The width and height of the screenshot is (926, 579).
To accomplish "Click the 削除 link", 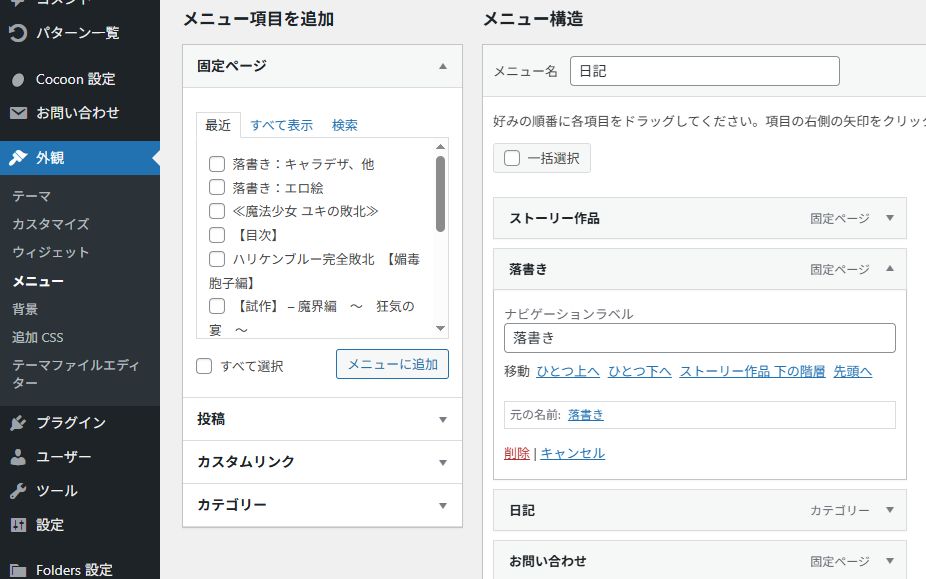I will [517, 453].
